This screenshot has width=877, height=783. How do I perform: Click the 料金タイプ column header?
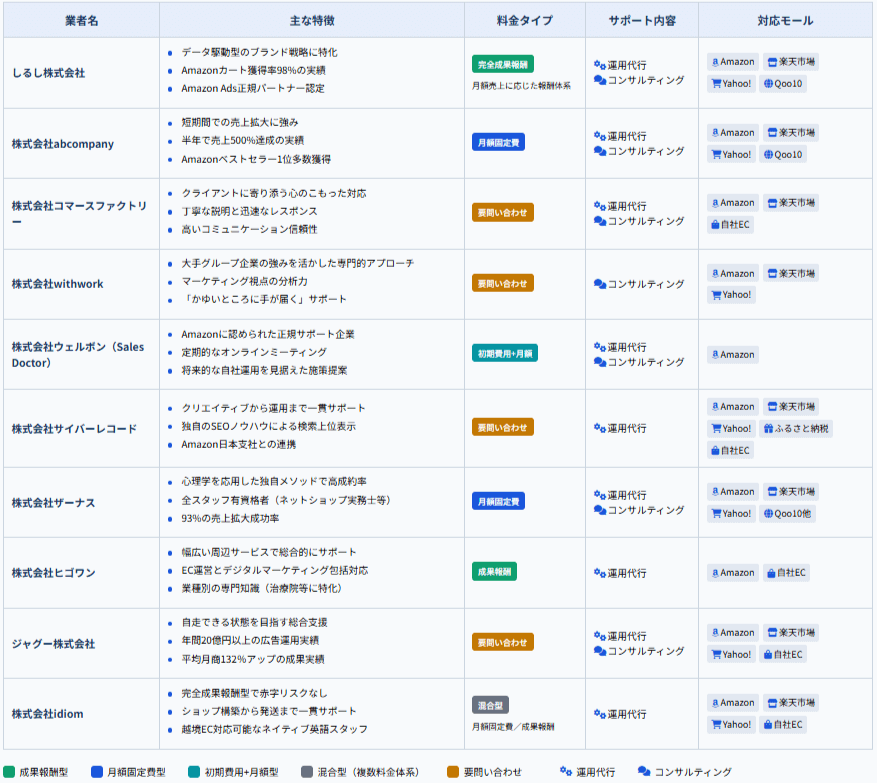point(525,21)
